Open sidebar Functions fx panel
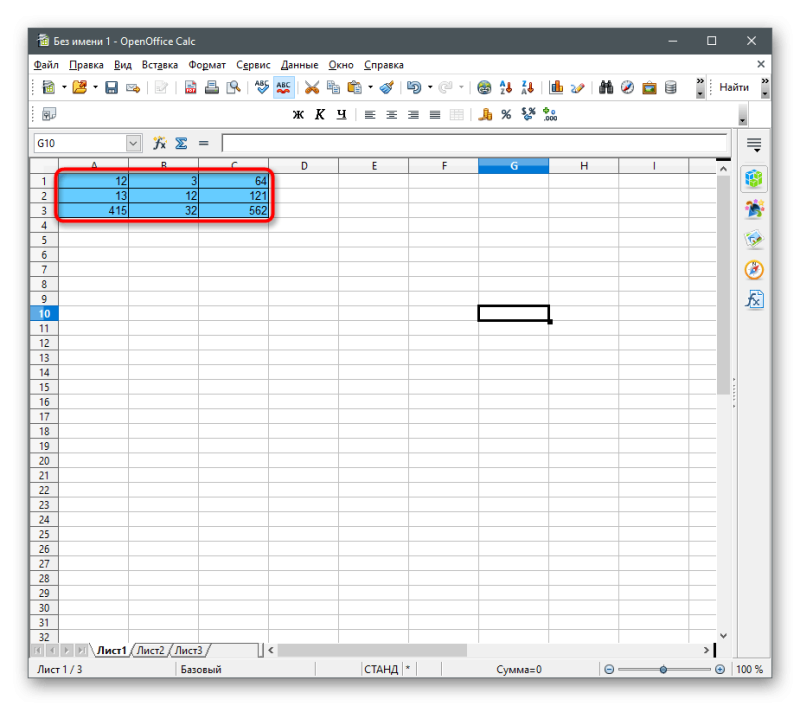Screen dimensions: 800x706 pos(754,300)
